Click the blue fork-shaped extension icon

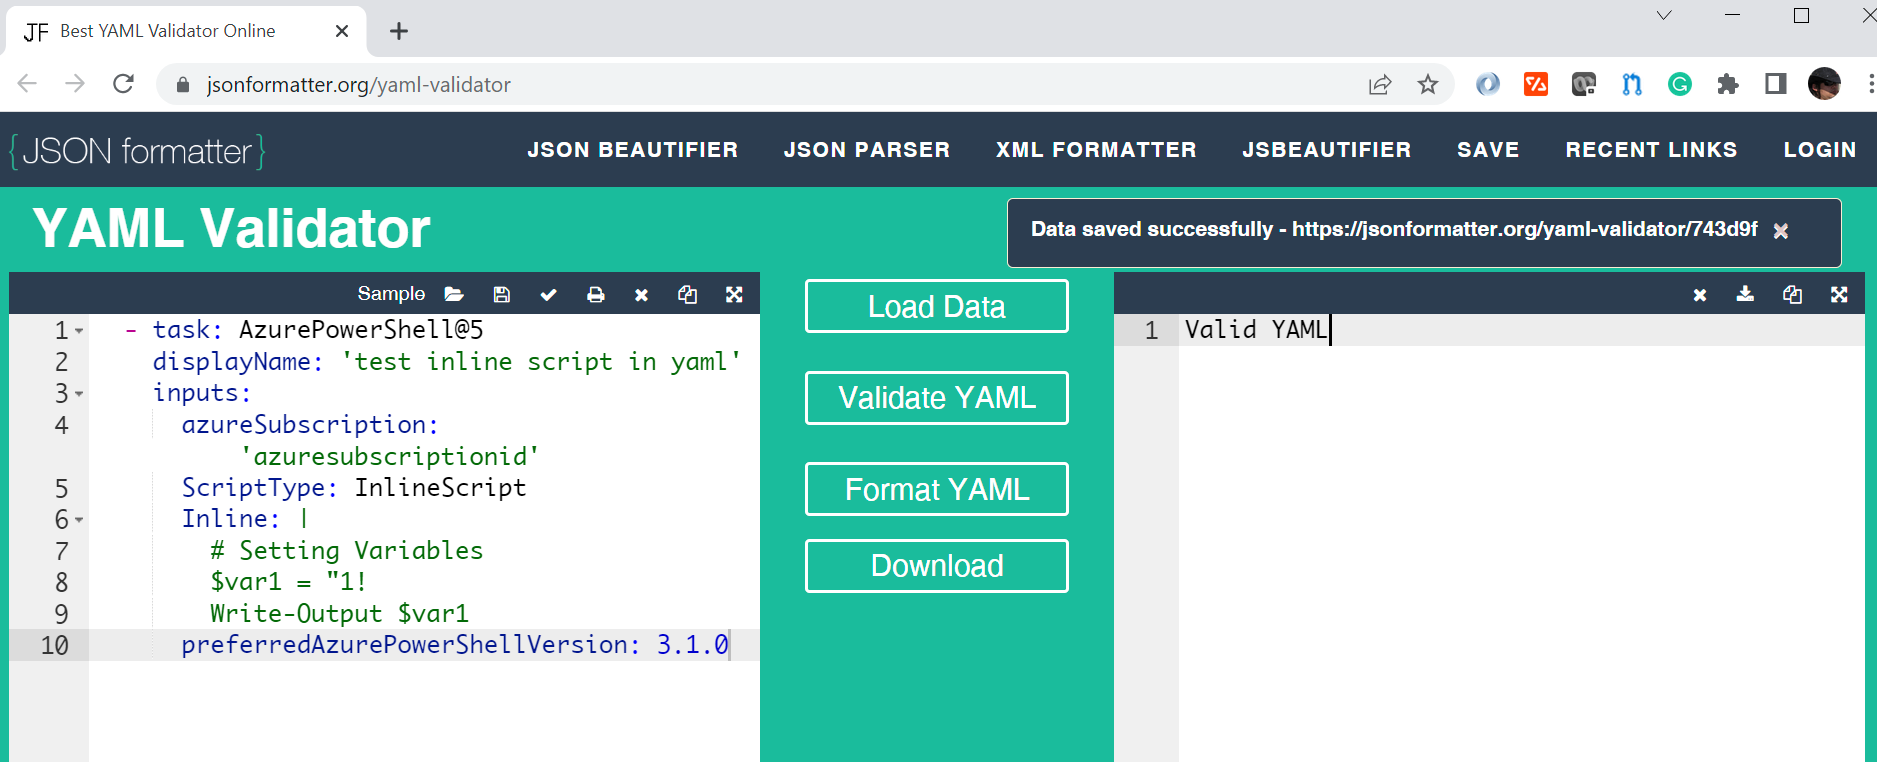tap(1632, 84)
